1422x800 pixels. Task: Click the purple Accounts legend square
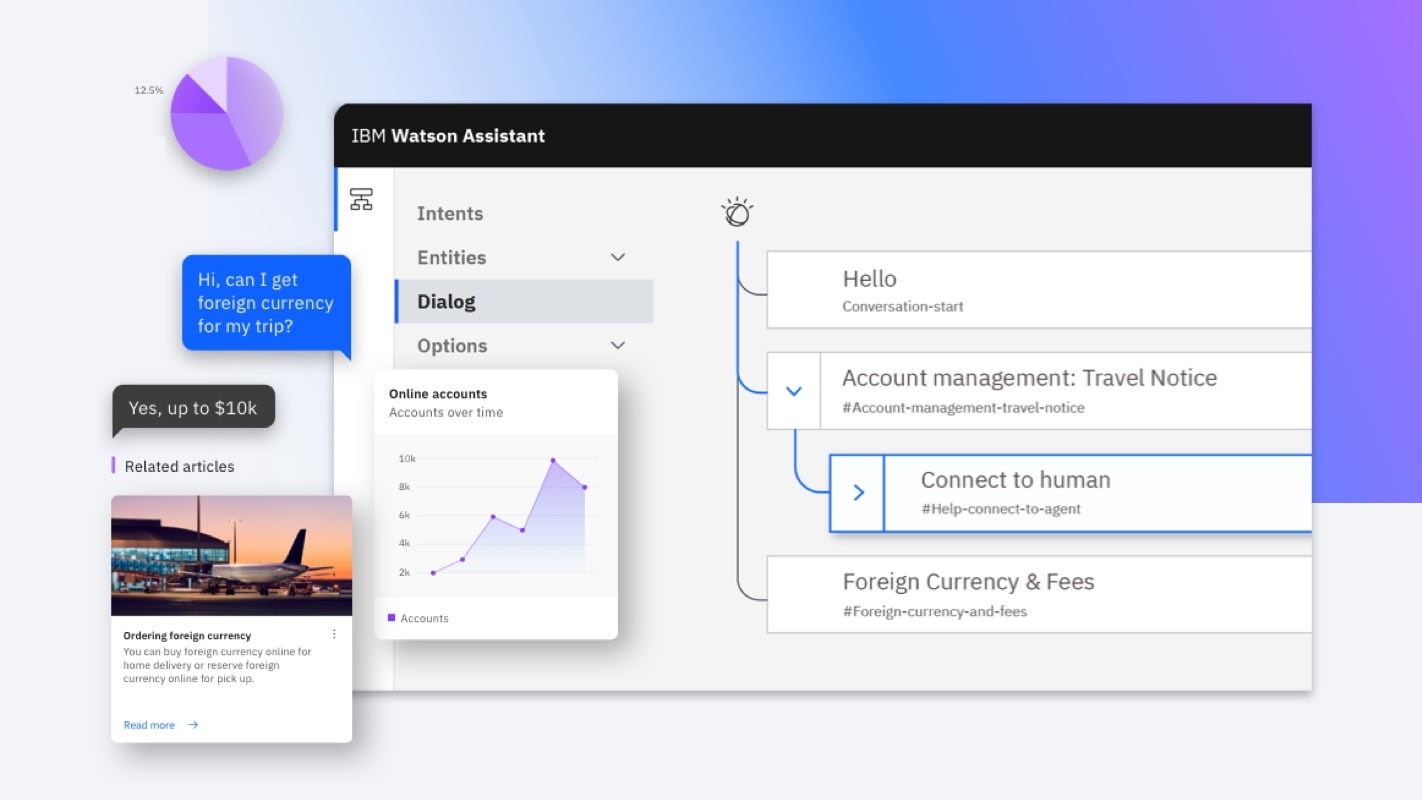pyautogui.click(x=391, y=617)
